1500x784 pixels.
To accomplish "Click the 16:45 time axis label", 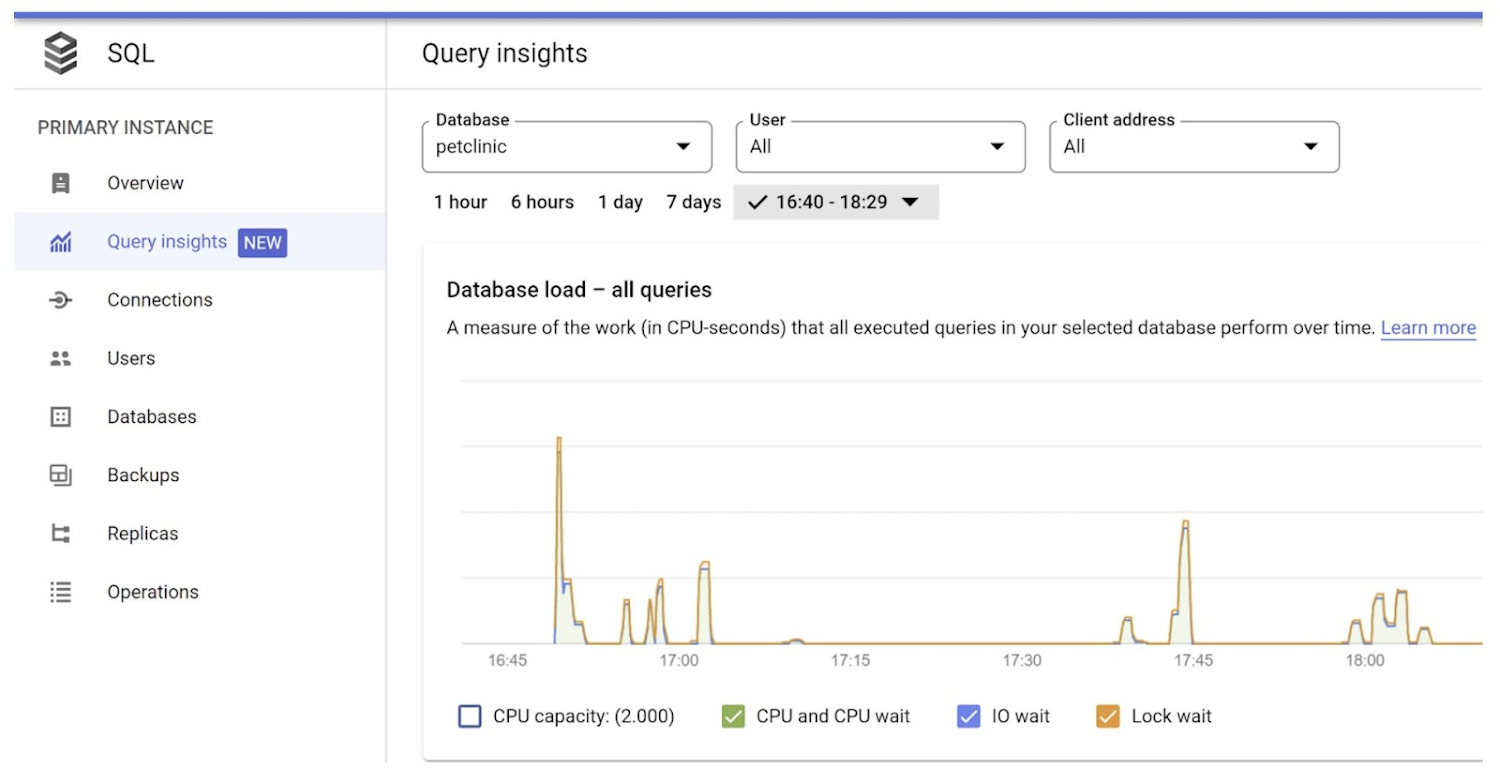I will [507, 661].
